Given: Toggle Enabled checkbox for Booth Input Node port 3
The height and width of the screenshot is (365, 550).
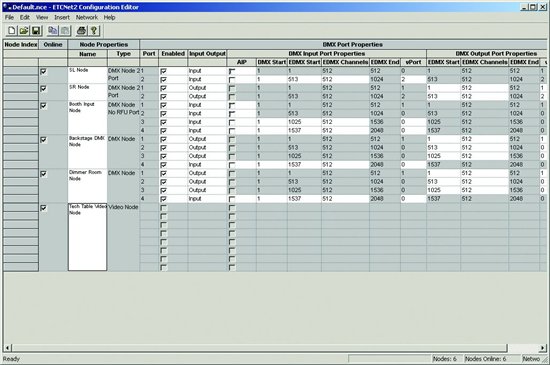Looking at the screenshot, I should click(163, 122).
